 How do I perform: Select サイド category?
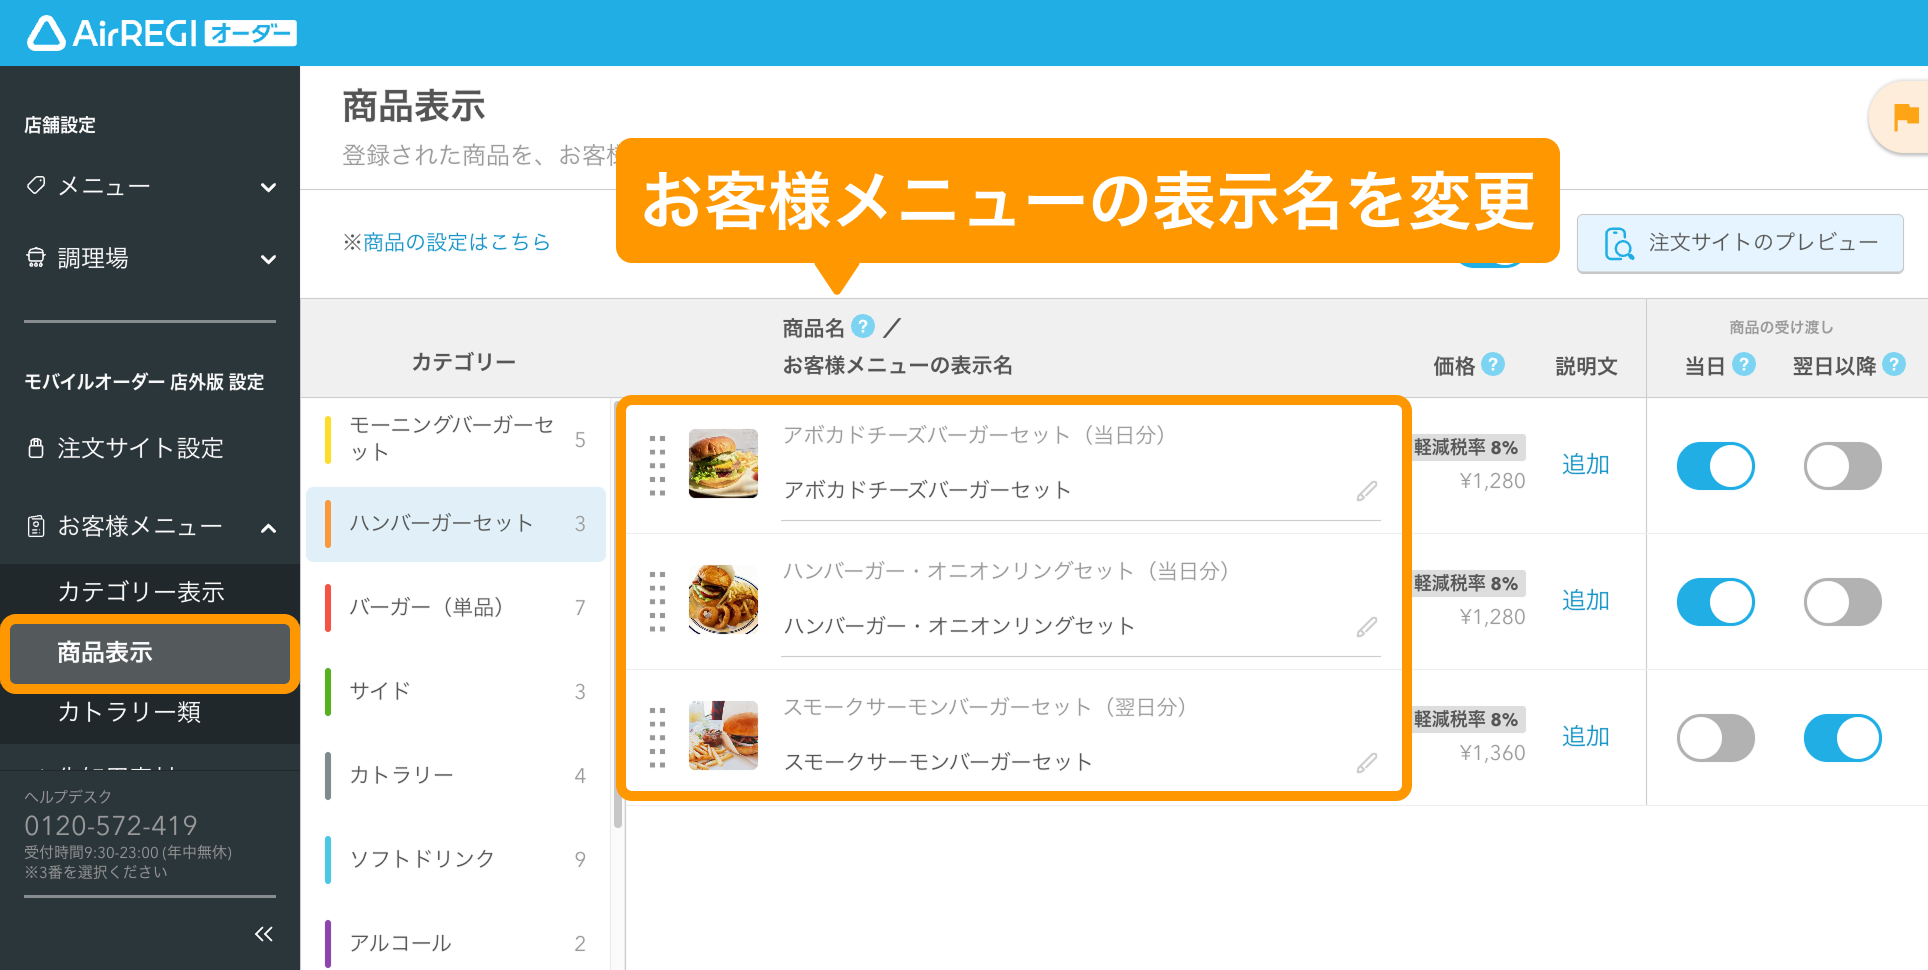[x=456, y=691]
